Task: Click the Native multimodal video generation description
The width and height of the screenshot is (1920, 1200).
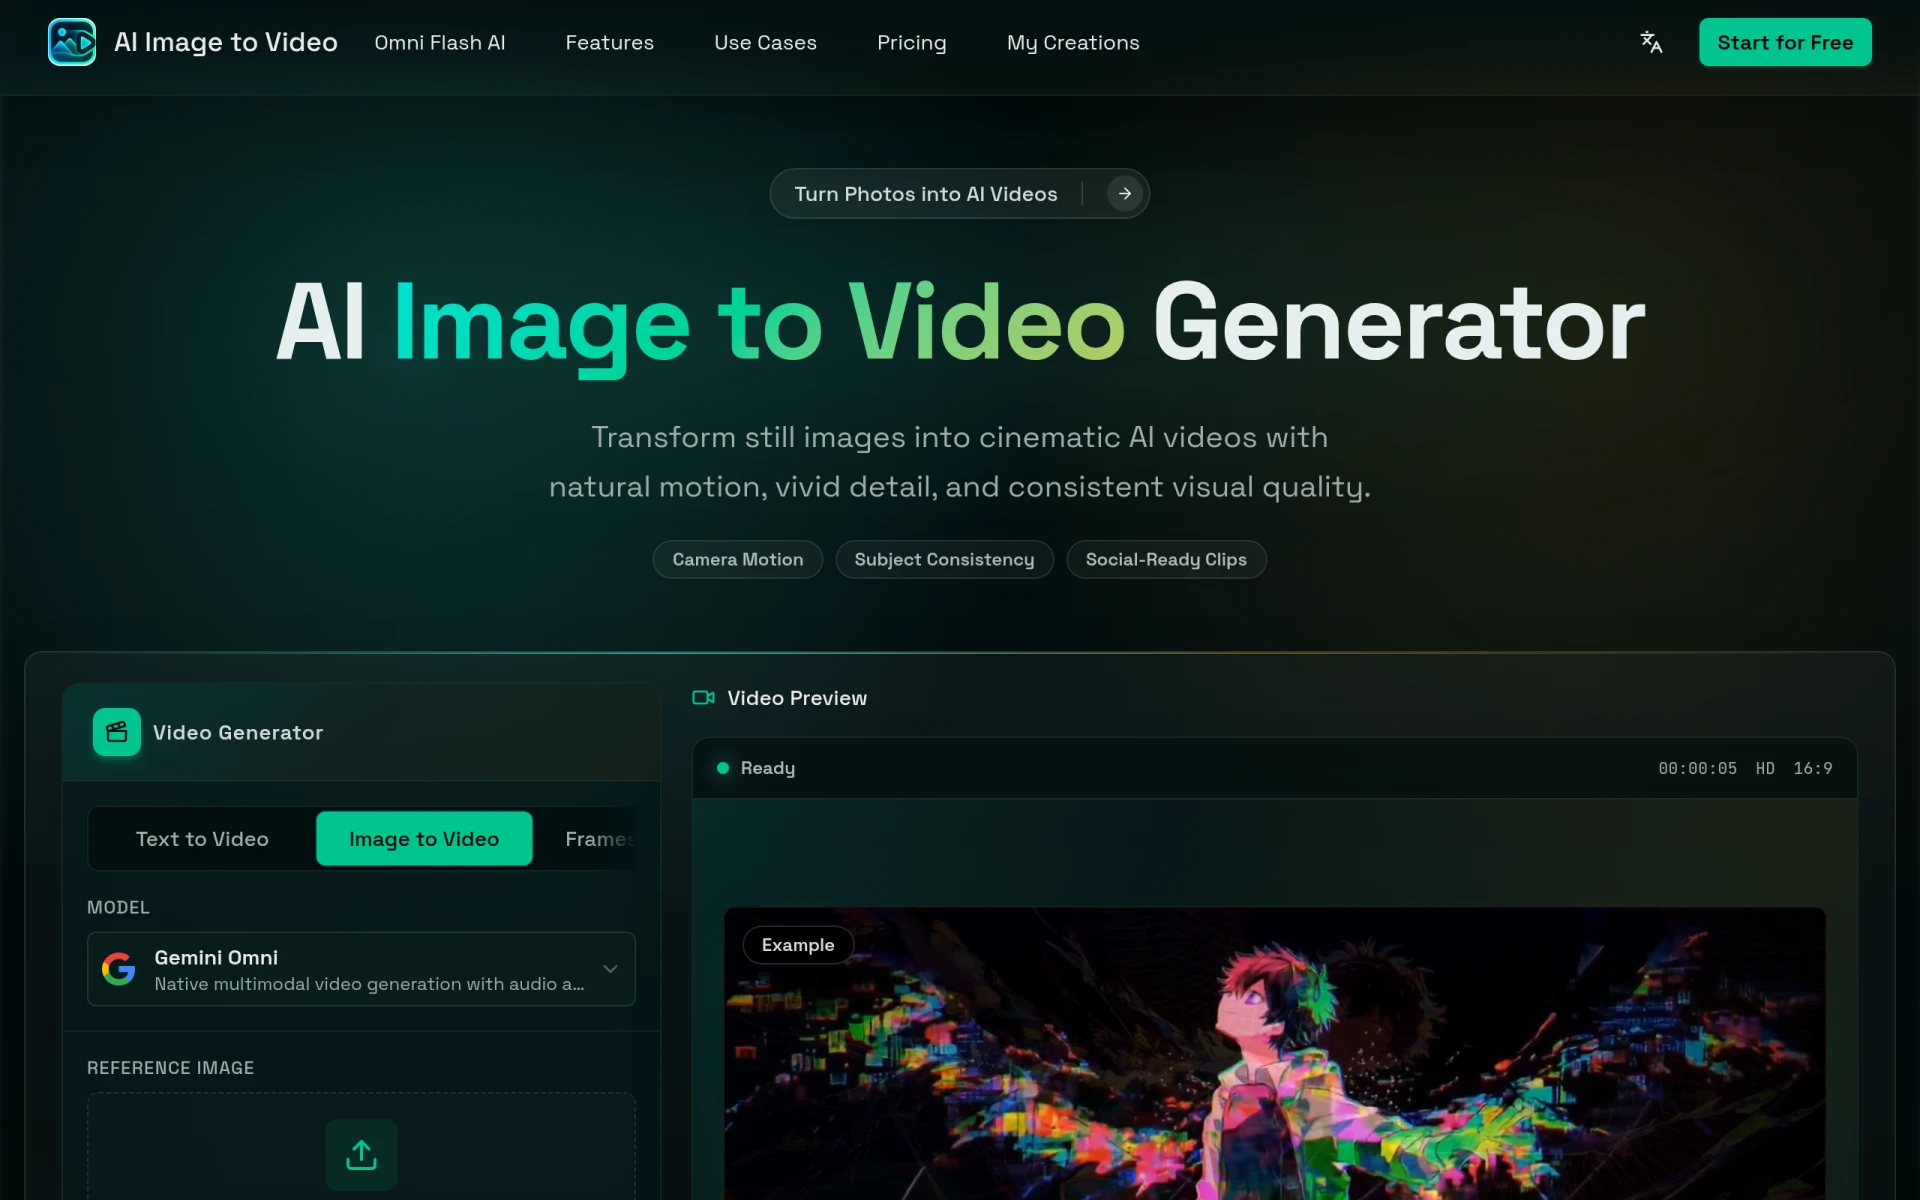Action: 369,984
